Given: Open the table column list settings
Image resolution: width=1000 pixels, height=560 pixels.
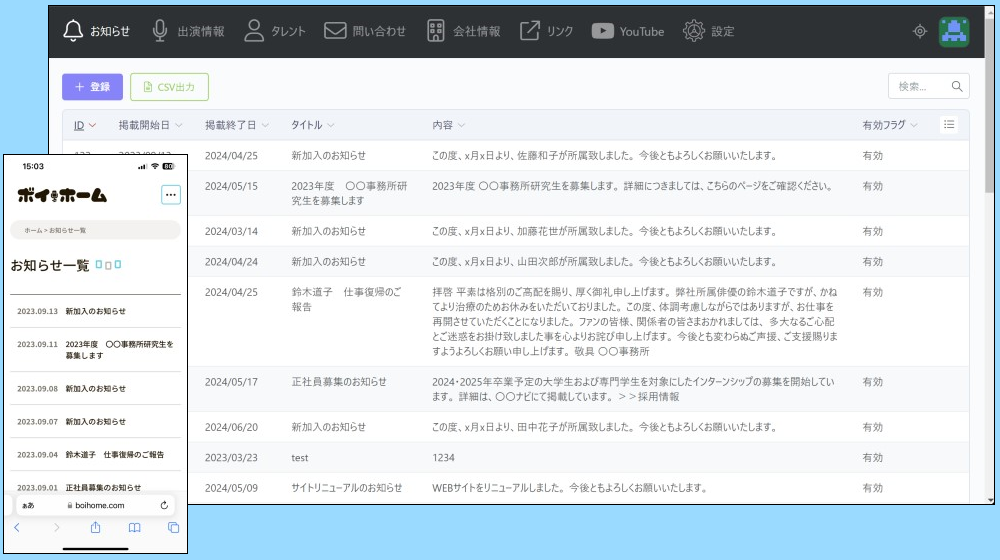Looking at the screenshot, I should coord(949,124).
